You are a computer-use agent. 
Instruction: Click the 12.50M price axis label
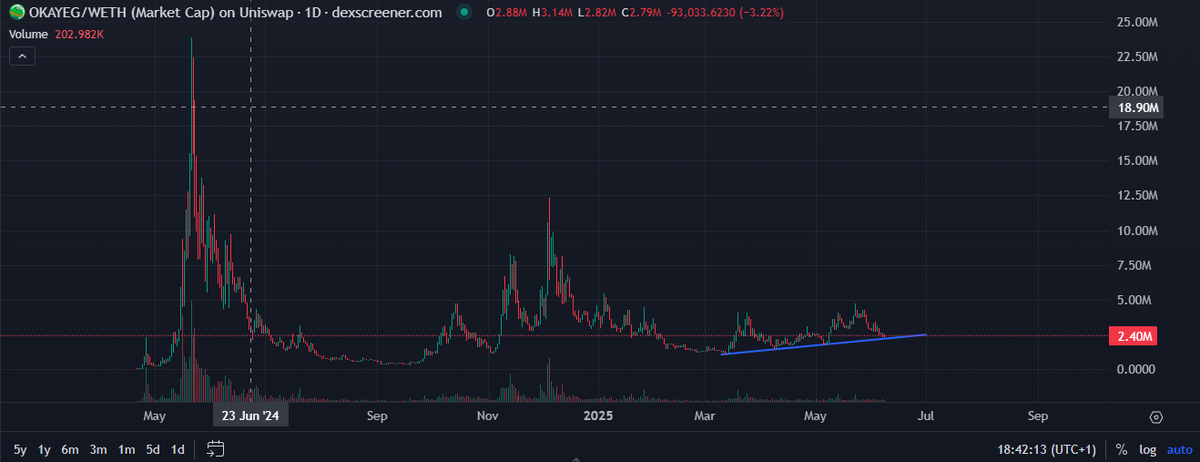pyautogui.click(x=1138, y=196)
